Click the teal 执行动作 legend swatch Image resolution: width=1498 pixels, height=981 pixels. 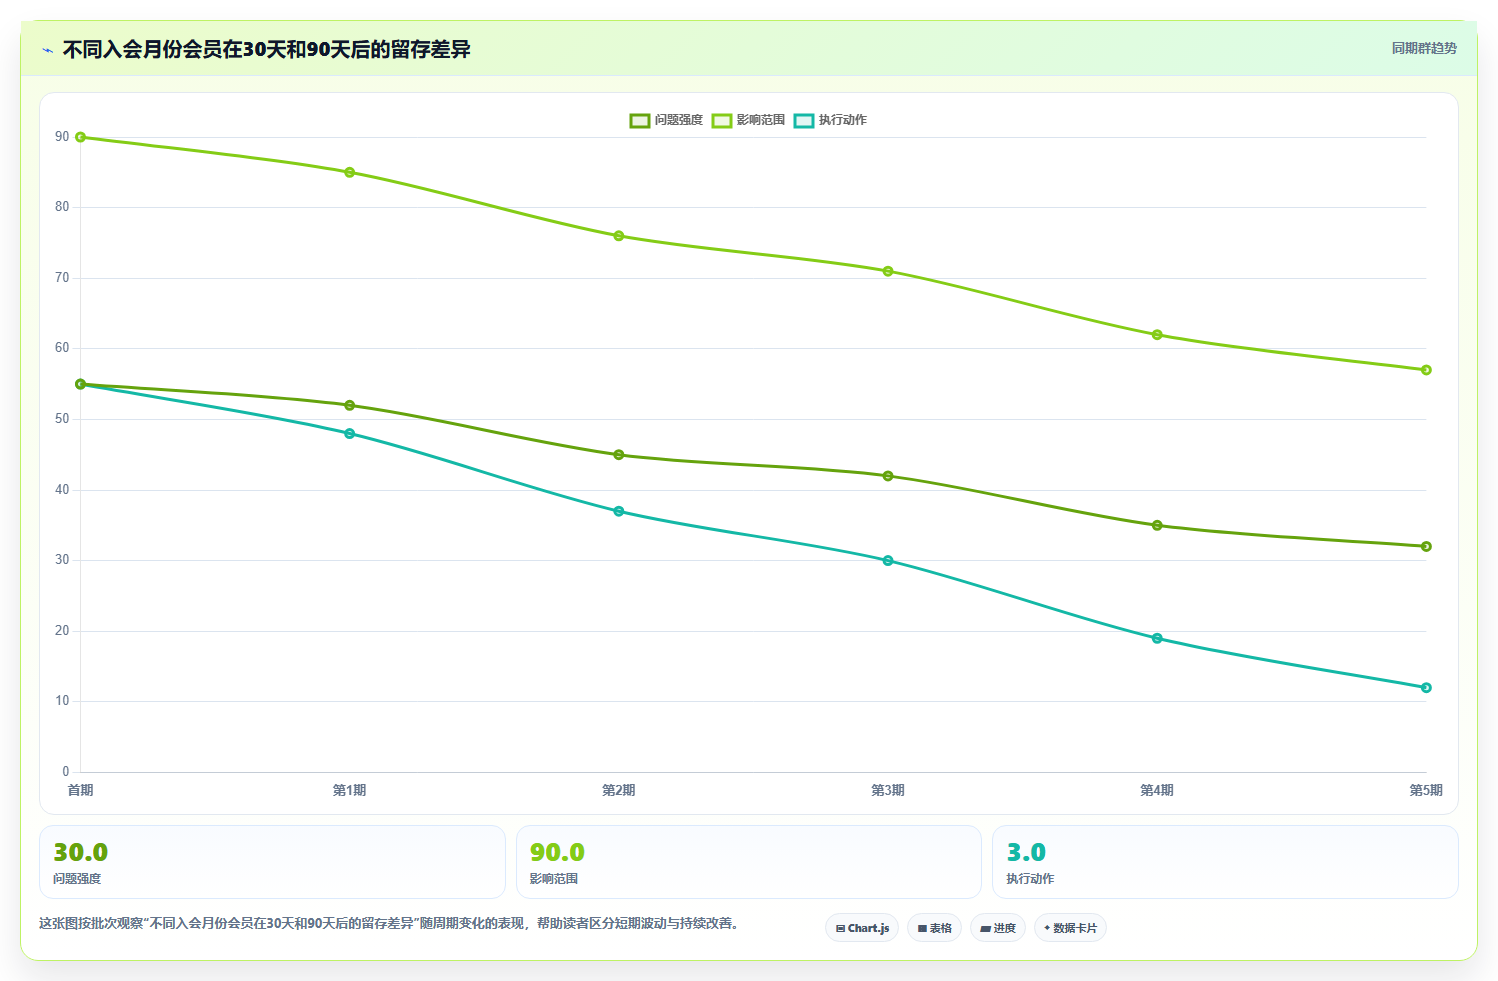point(804,120)
